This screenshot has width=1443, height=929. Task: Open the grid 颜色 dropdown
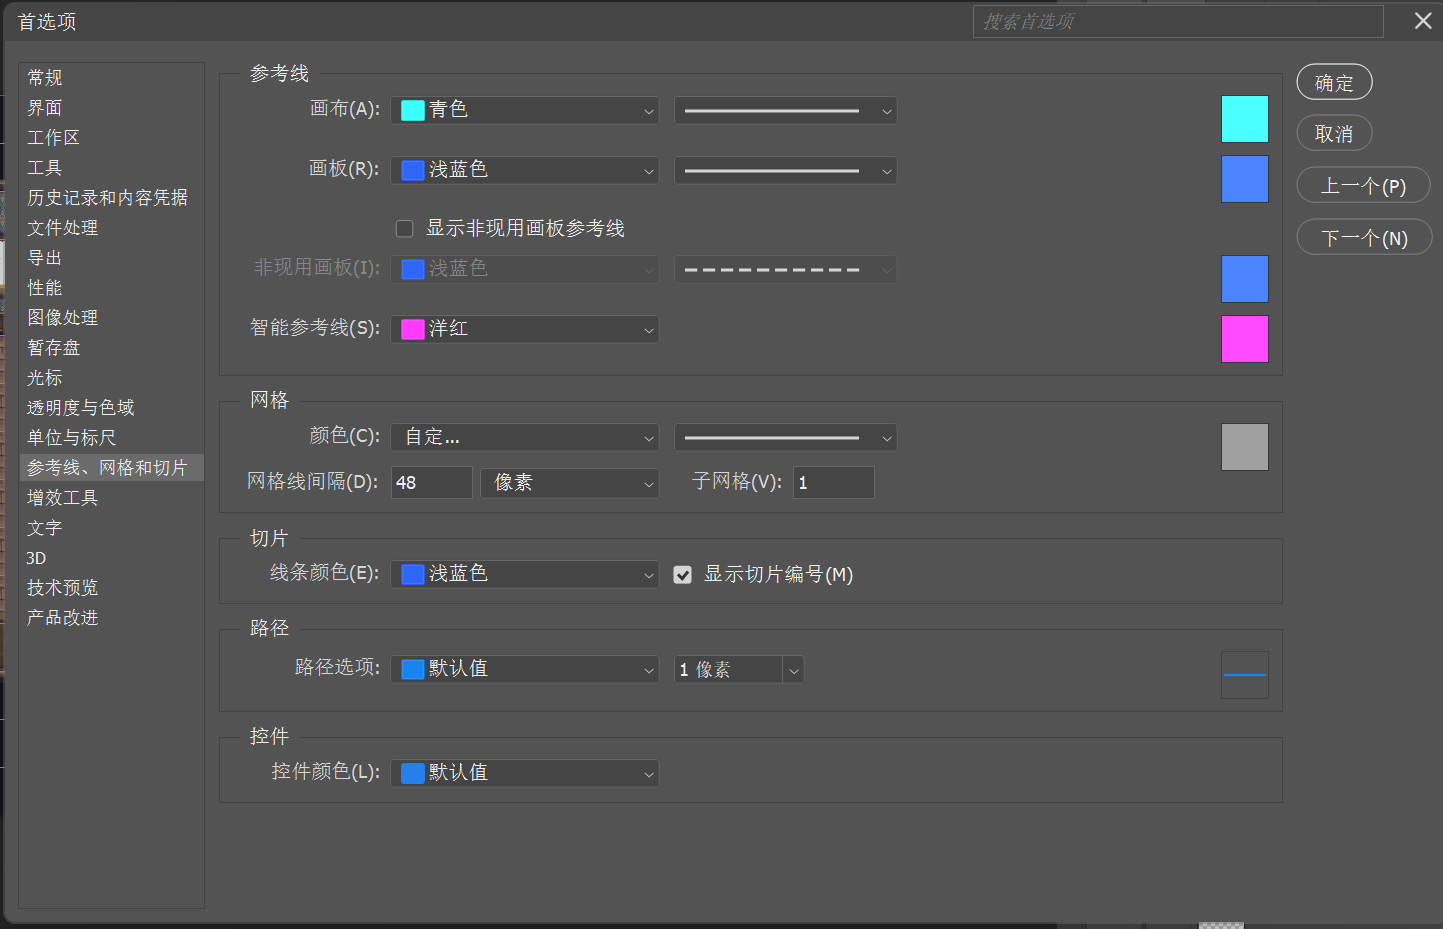[x=525, y=437]
